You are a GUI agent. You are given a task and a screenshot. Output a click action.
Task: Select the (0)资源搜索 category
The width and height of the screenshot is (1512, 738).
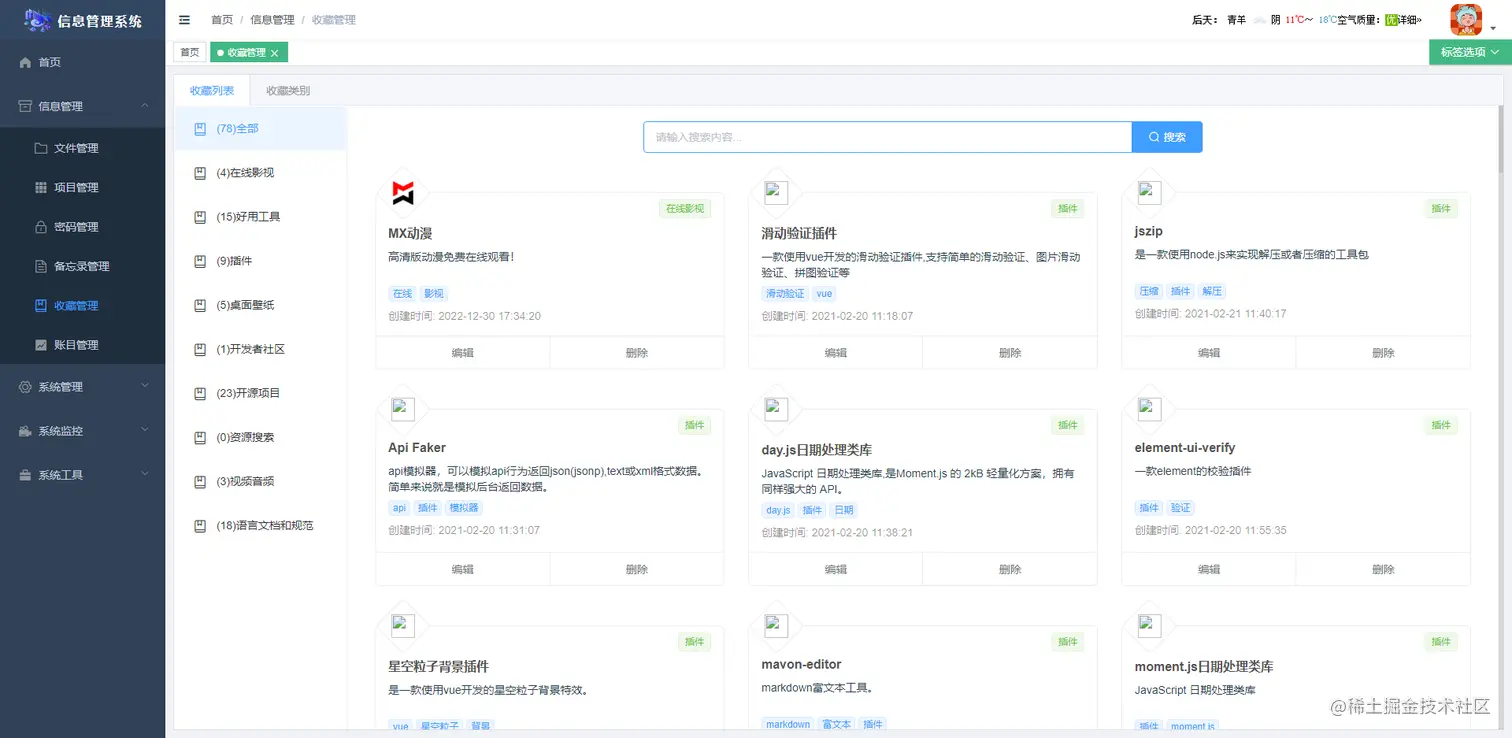pyautogui.click(x=260, y=437)
